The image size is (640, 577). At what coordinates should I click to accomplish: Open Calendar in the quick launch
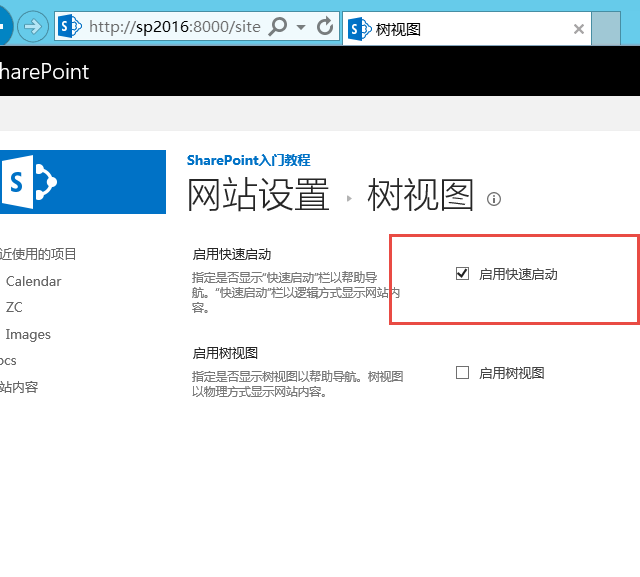33,281
